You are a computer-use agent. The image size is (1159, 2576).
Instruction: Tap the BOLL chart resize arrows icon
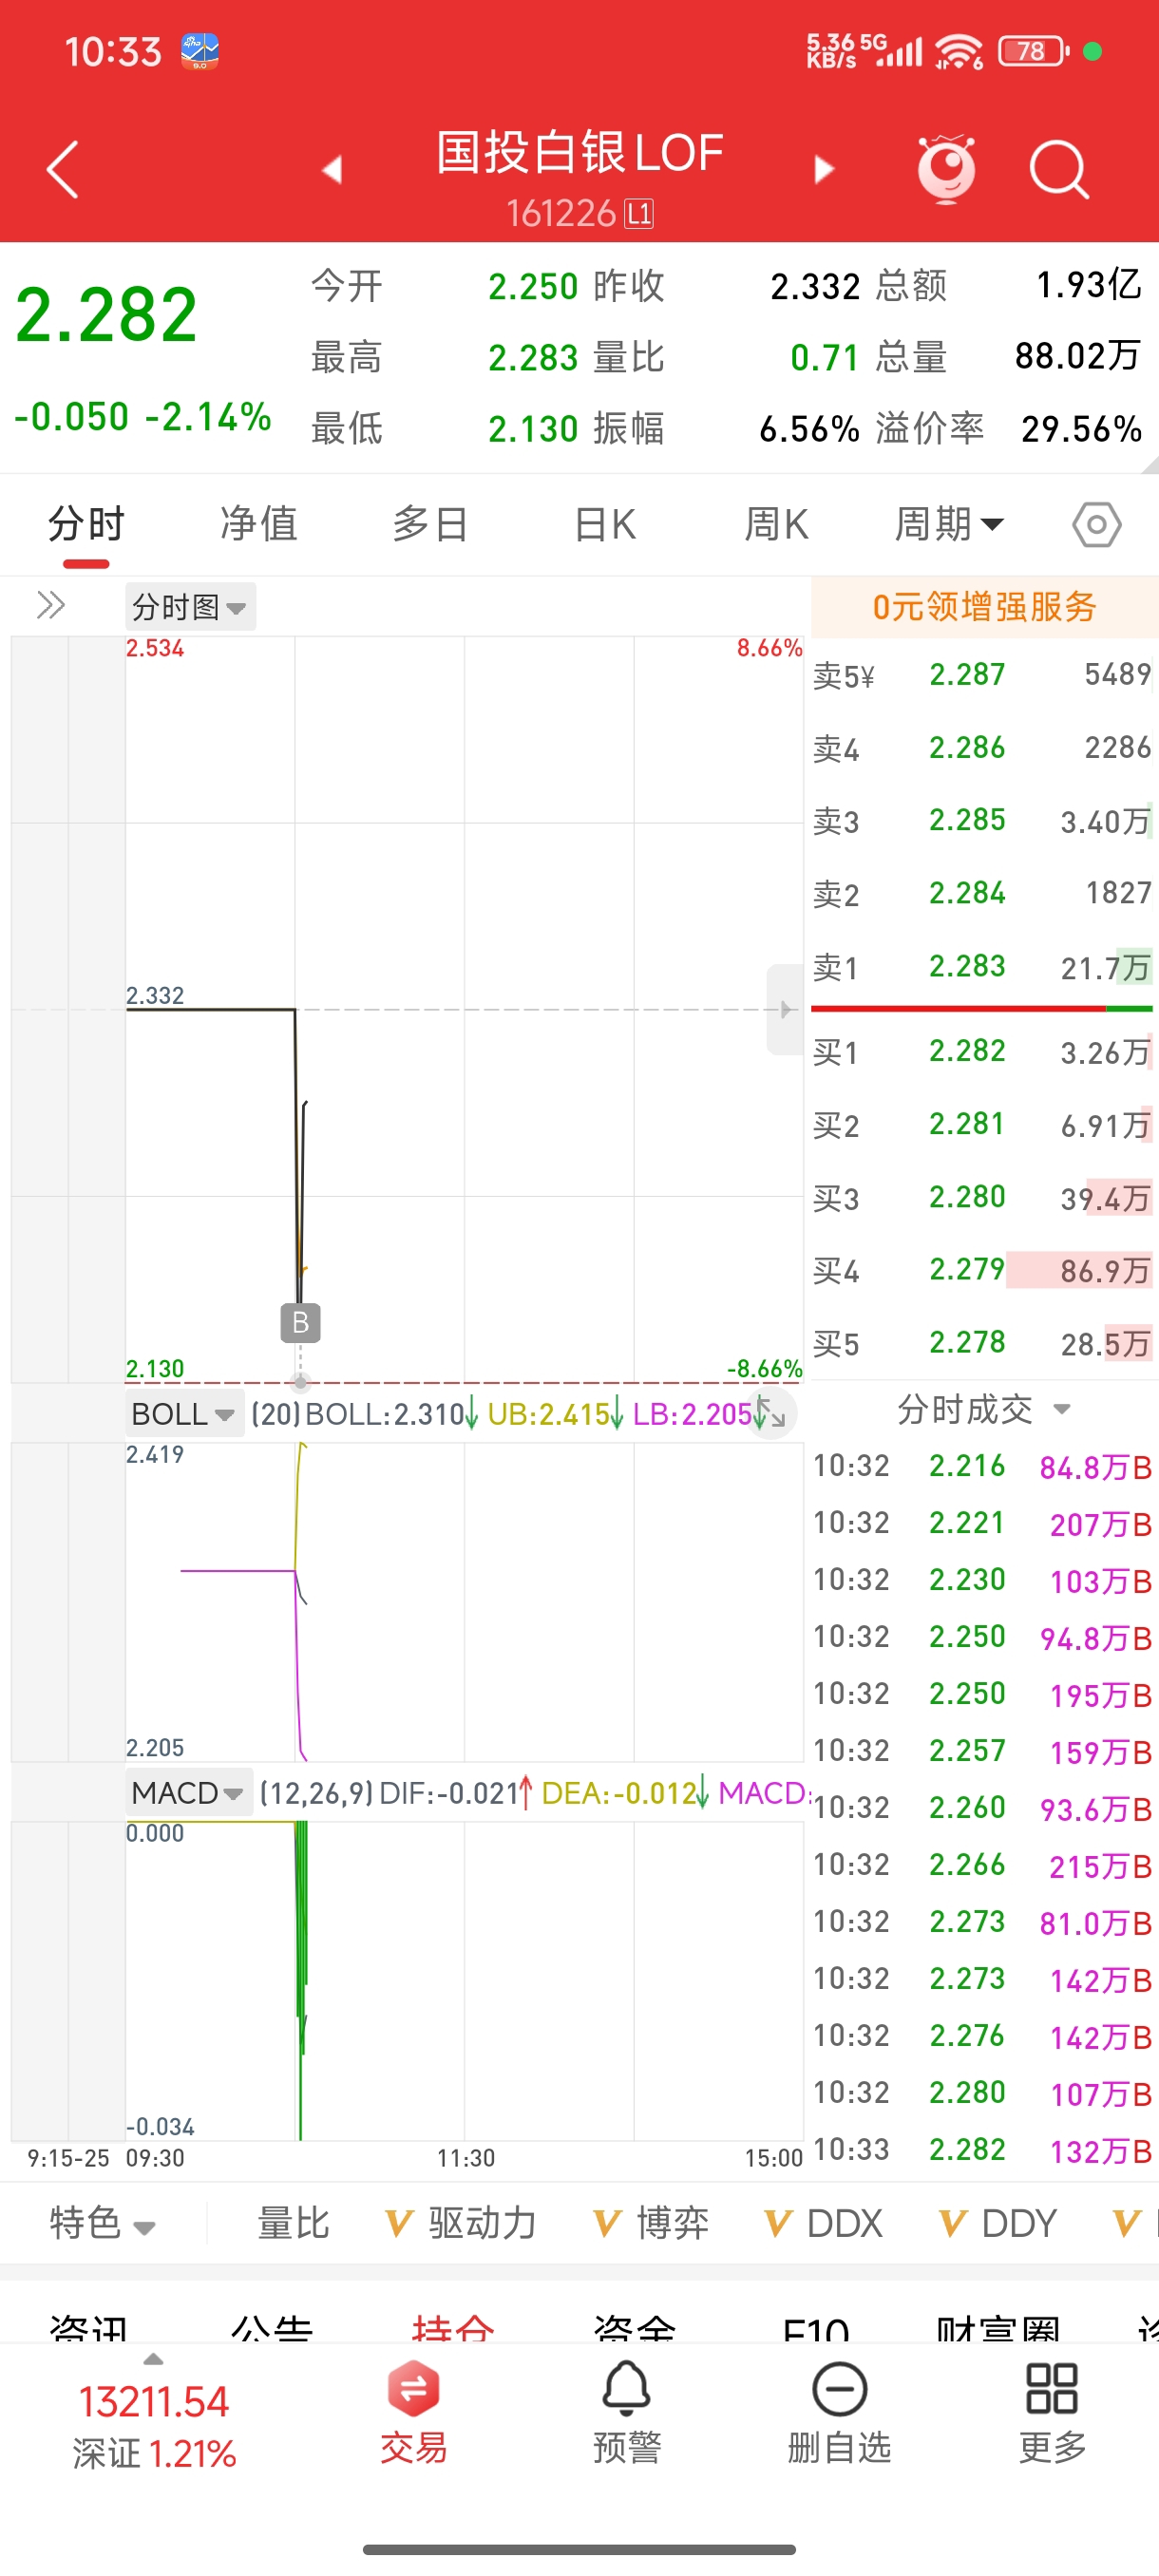[x=770, y=1413]
